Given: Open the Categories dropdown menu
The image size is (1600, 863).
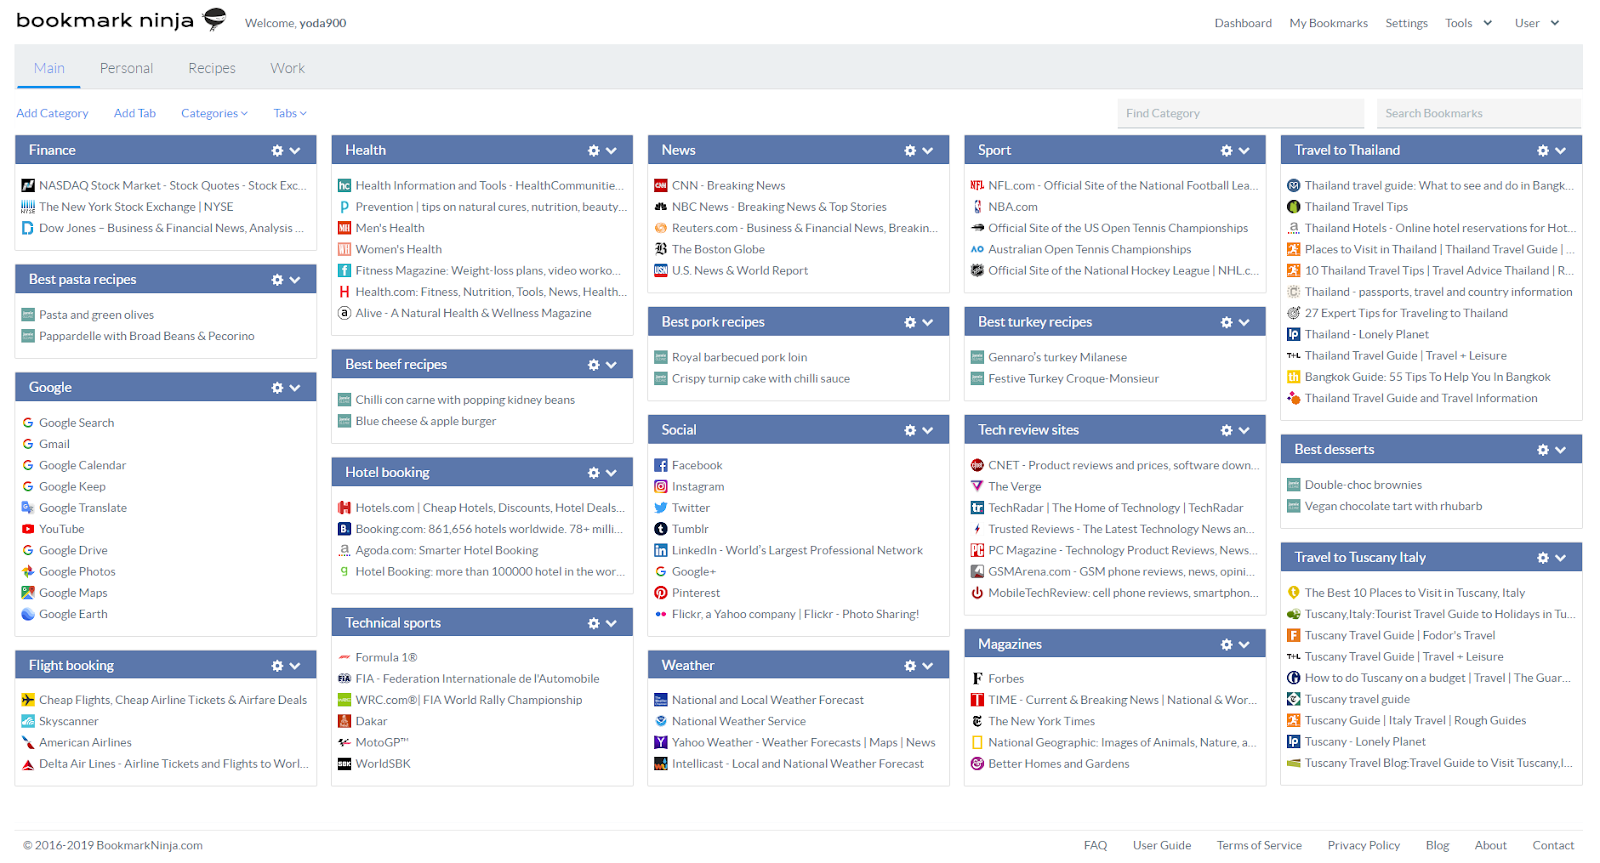Looking at the screenshot, I should pyautogui.click(x=214, y=114).
